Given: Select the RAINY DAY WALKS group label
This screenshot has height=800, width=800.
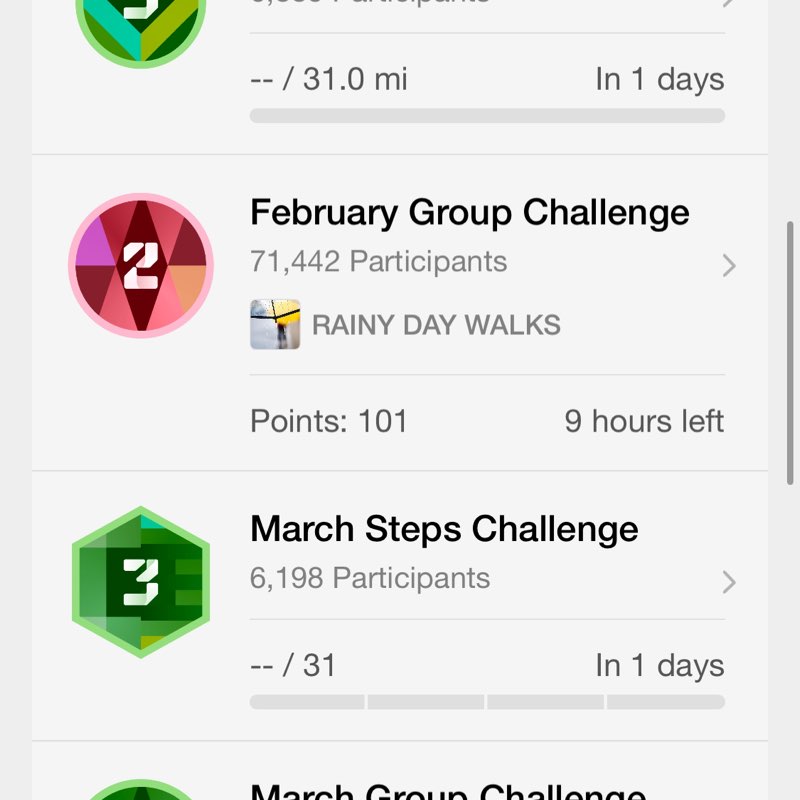Looking at the screenshot, I should coord(436,325).
